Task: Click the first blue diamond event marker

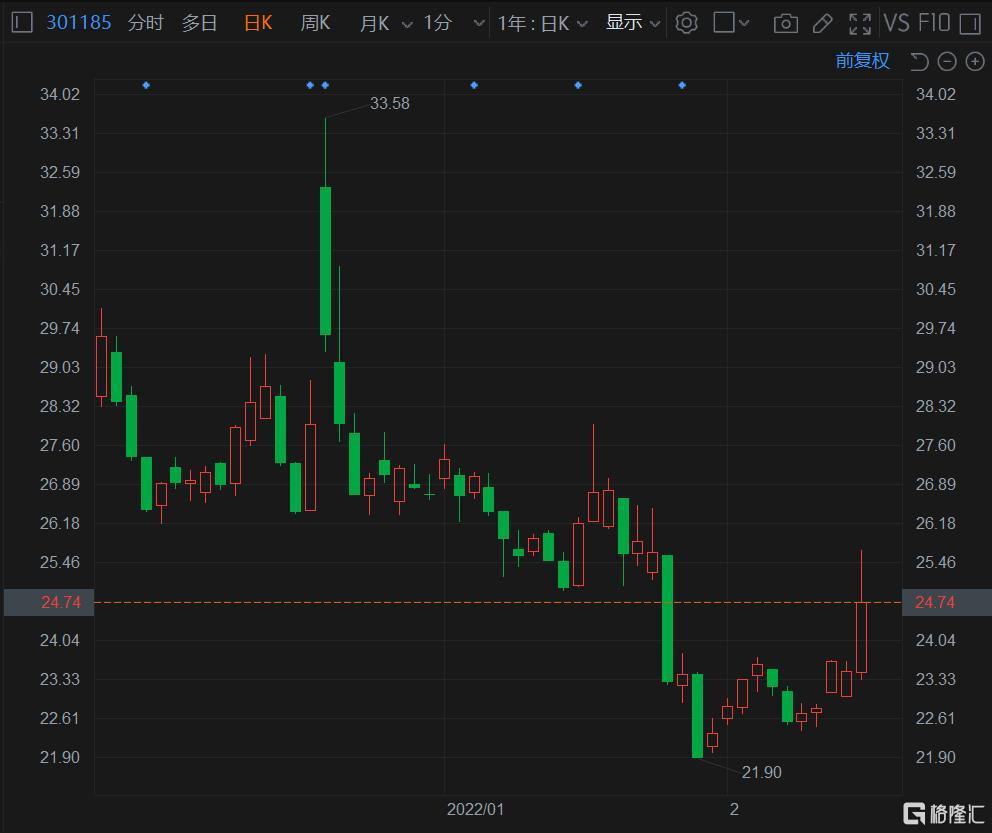Action: pos(146,85)
